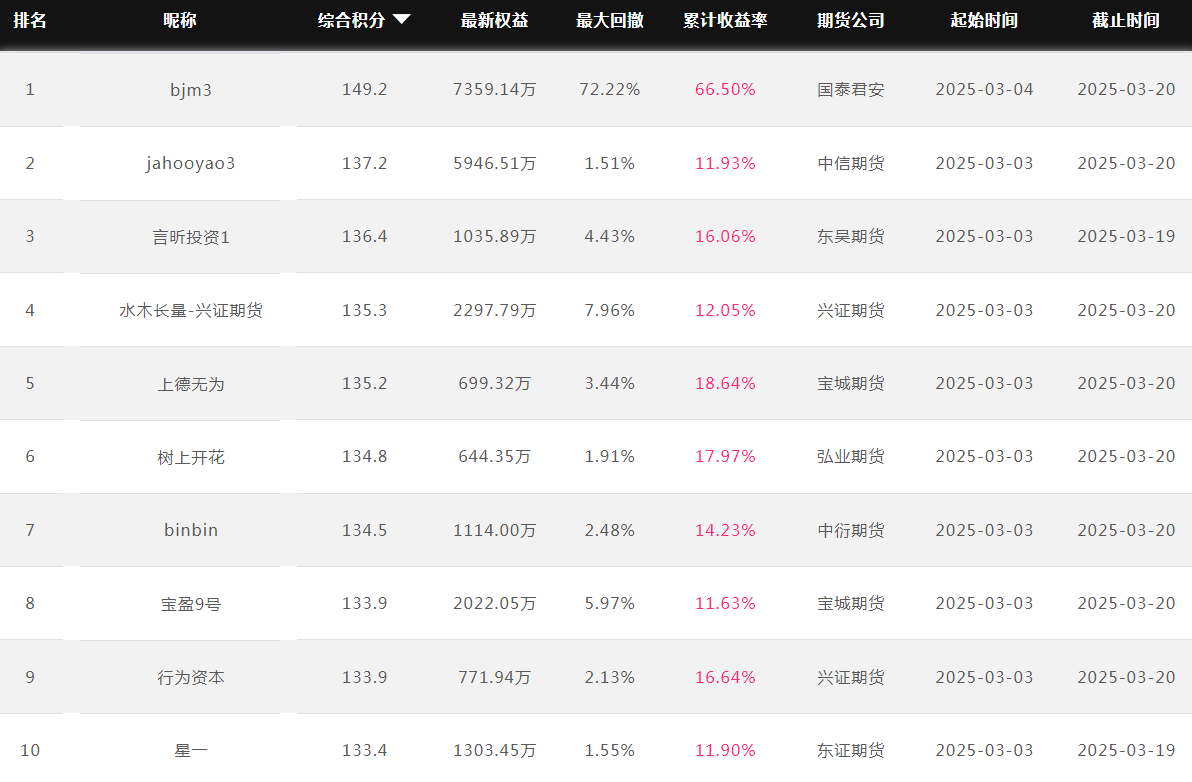Screen dimensions: 1192x782
Task: Select rank number 5
Action: click(30, 383)
